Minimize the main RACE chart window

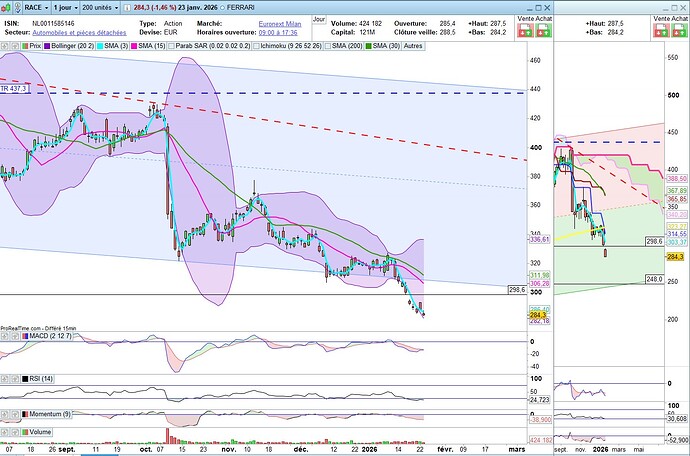pyautogui.click(x=529, y=8)
